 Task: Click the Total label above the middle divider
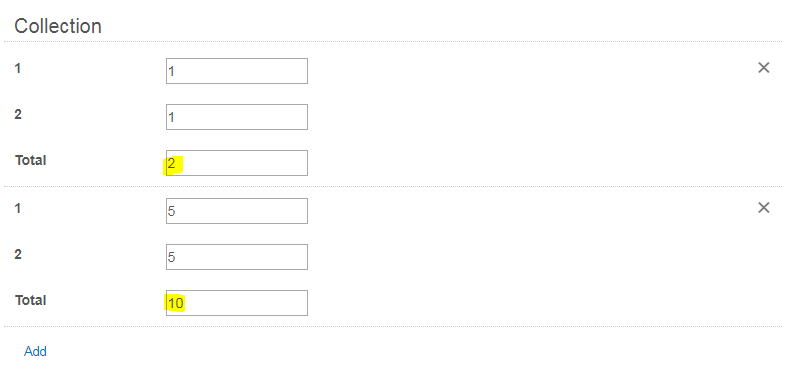[31, 160]
